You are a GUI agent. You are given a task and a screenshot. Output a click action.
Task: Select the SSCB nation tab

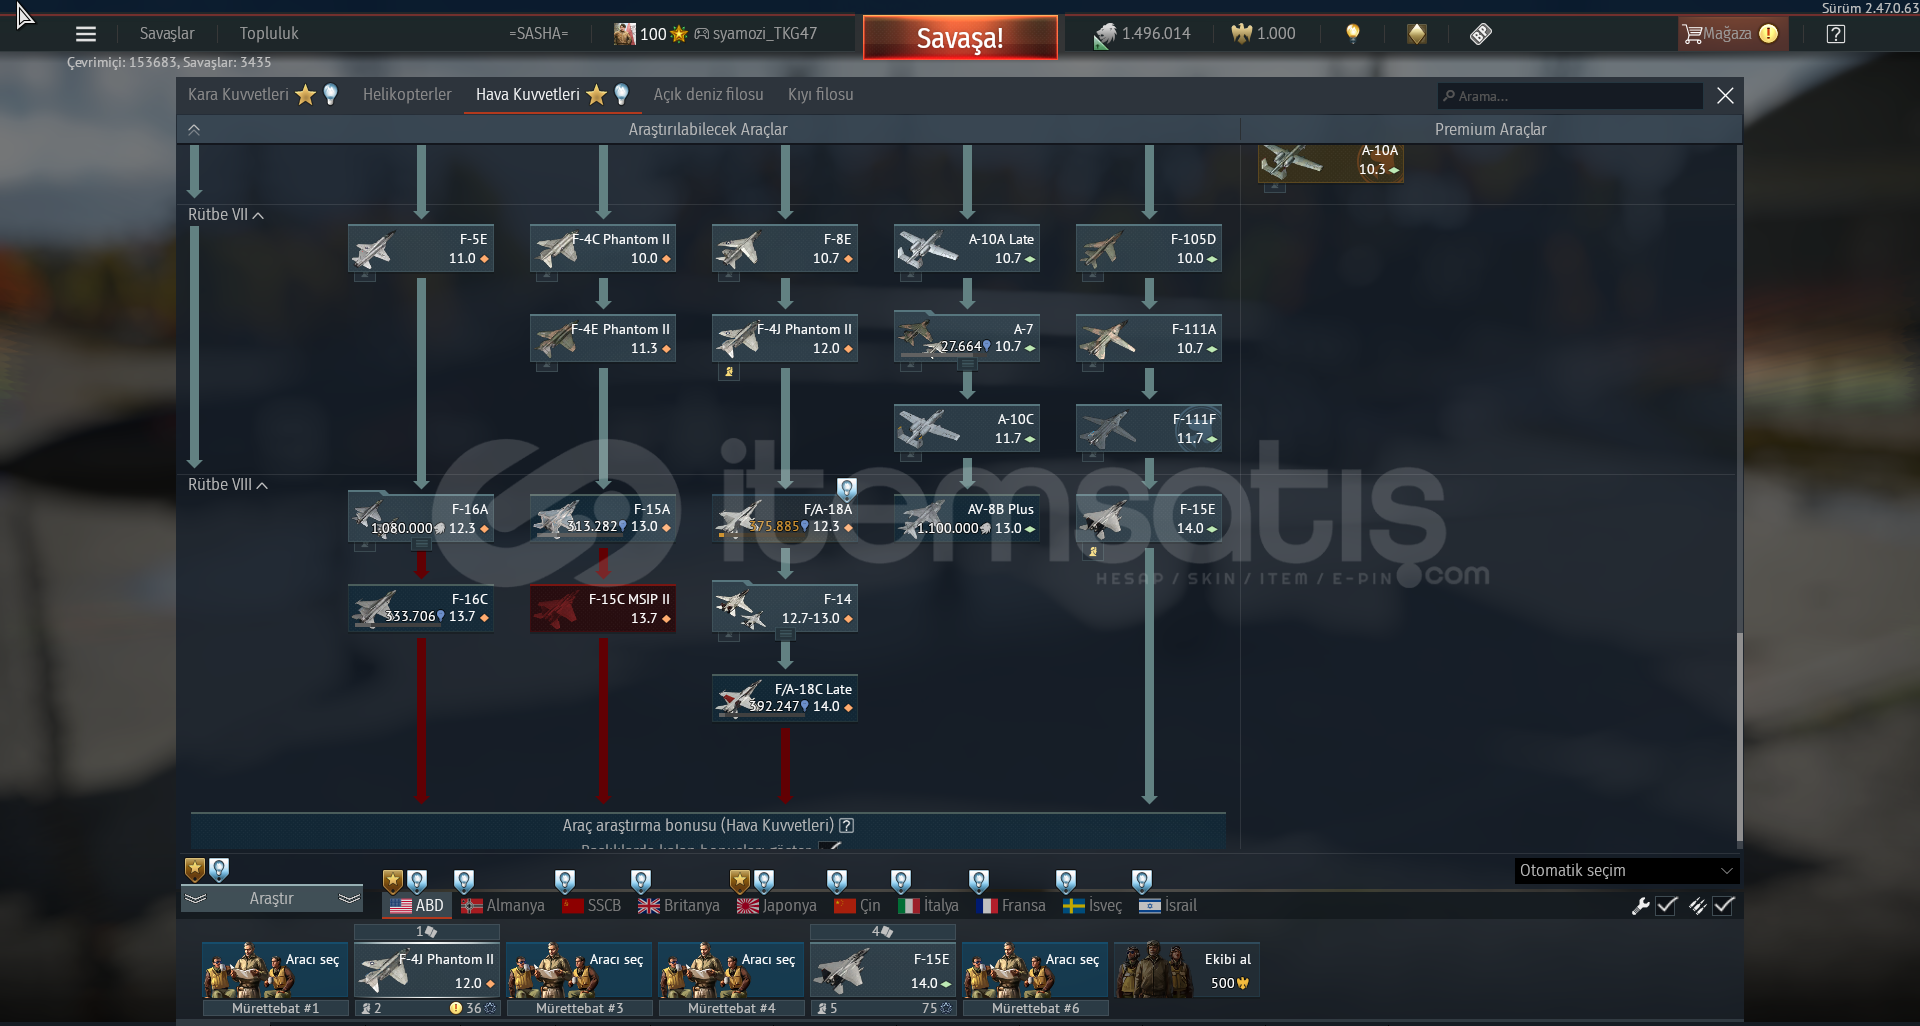click(x=592, y=906)
